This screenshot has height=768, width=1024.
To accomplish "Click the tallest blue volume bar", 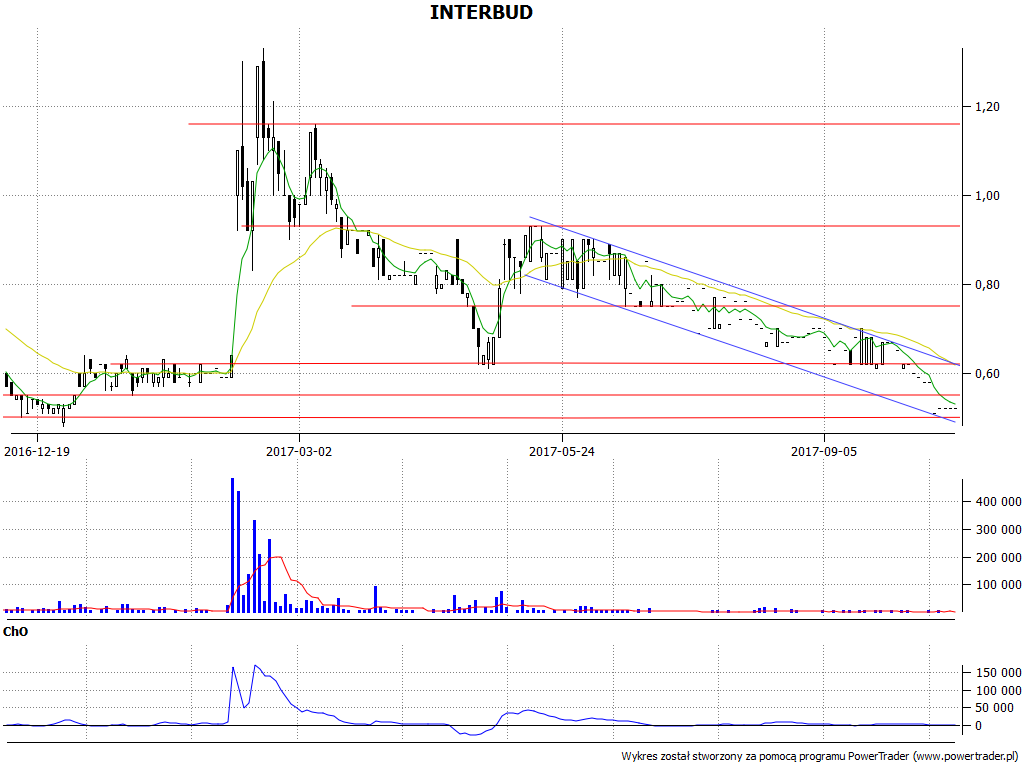I will (x=232, y=545).
